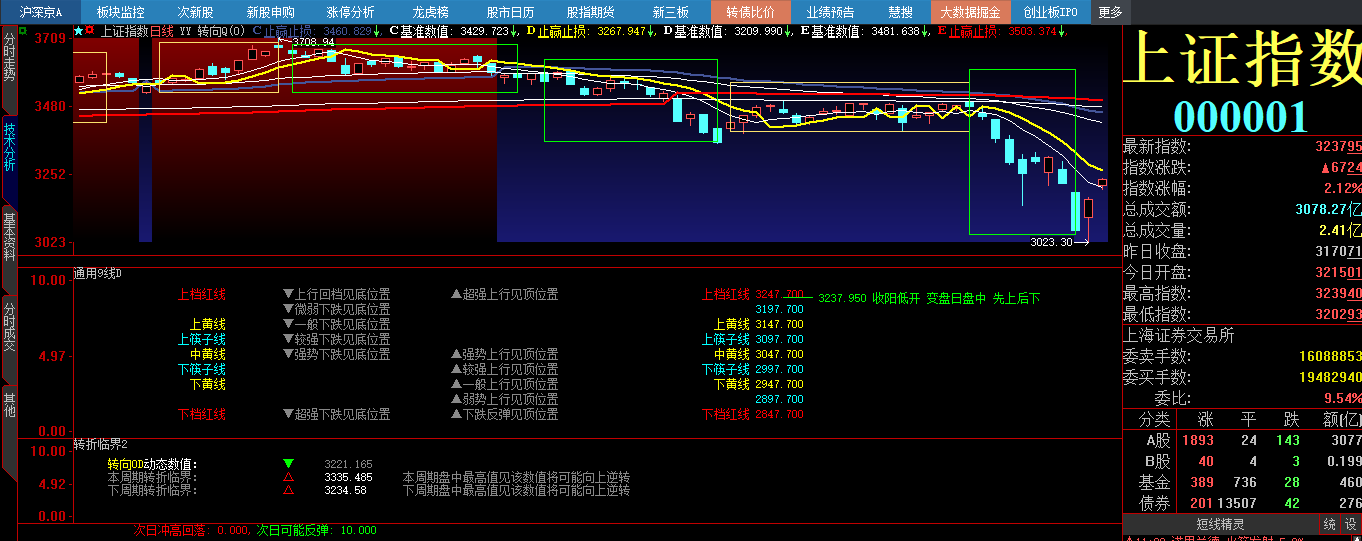Click the red triangle next to 本周期转折临界
1362x541 pixels.
289,477
